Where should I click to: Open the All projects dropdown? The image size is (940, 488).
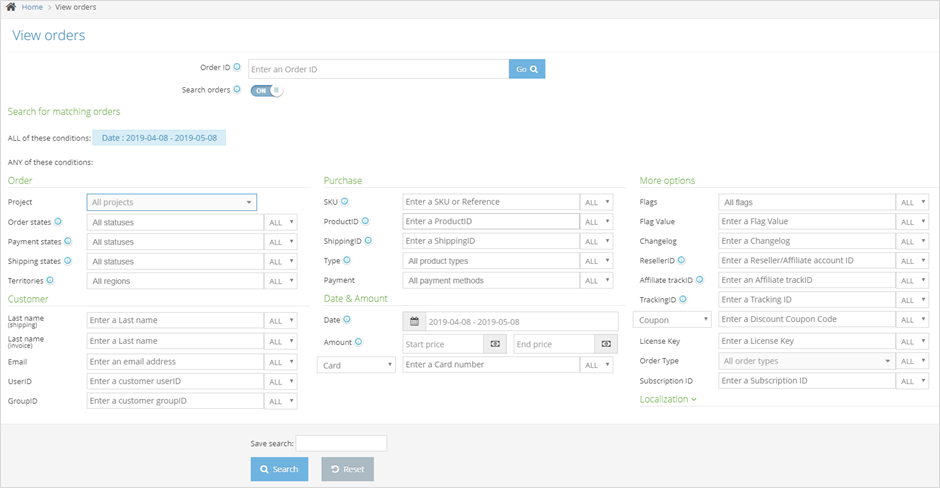tap(171, 202)
